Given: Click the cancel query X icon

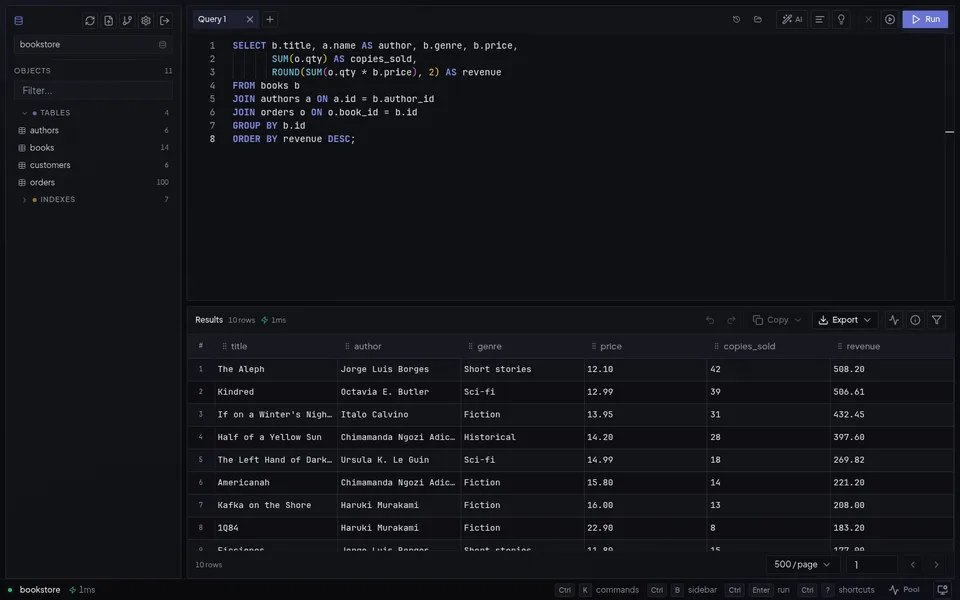Looking at the screenshot, I should (868, 20).
